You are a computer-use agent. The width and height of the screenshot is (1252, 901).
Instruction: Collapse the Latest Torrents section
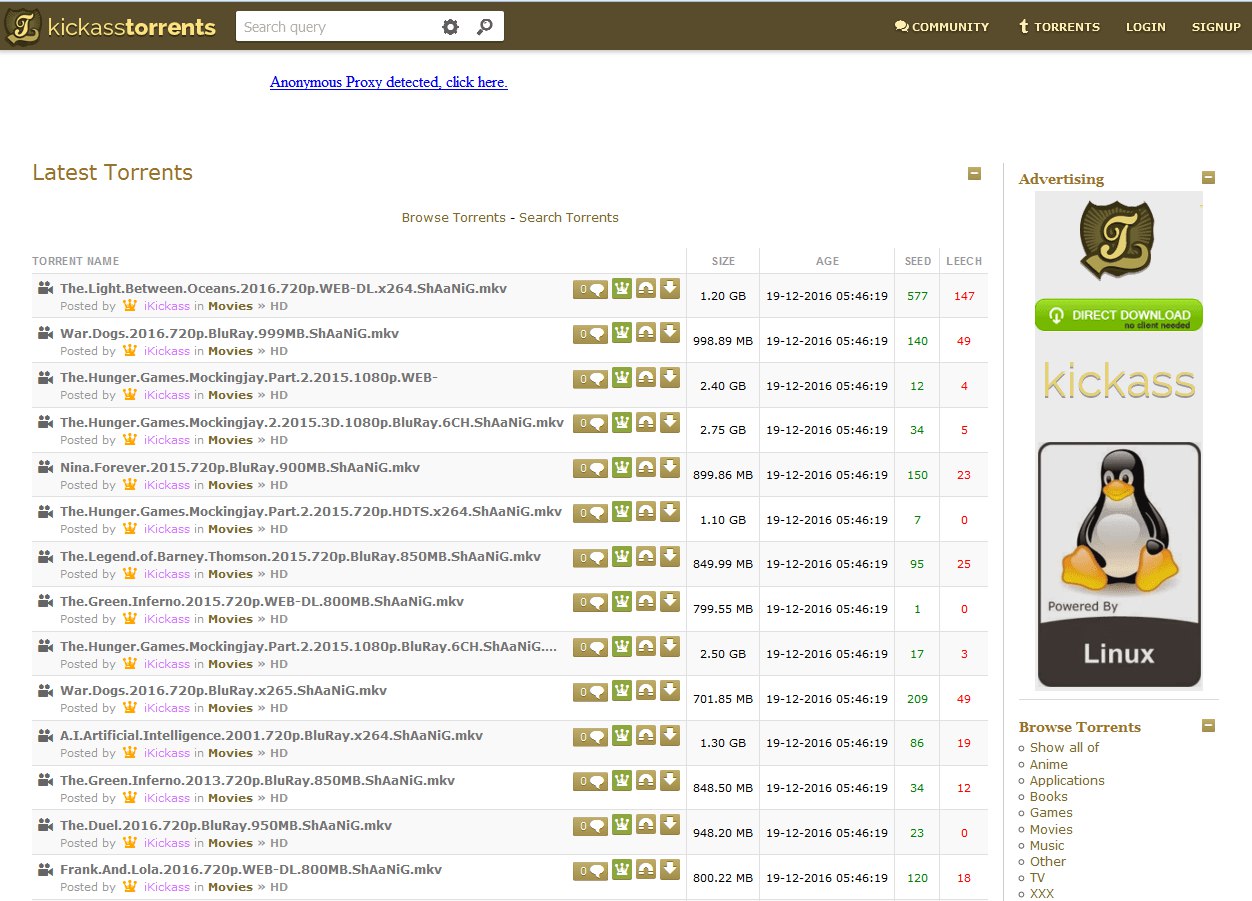point(974,174)
